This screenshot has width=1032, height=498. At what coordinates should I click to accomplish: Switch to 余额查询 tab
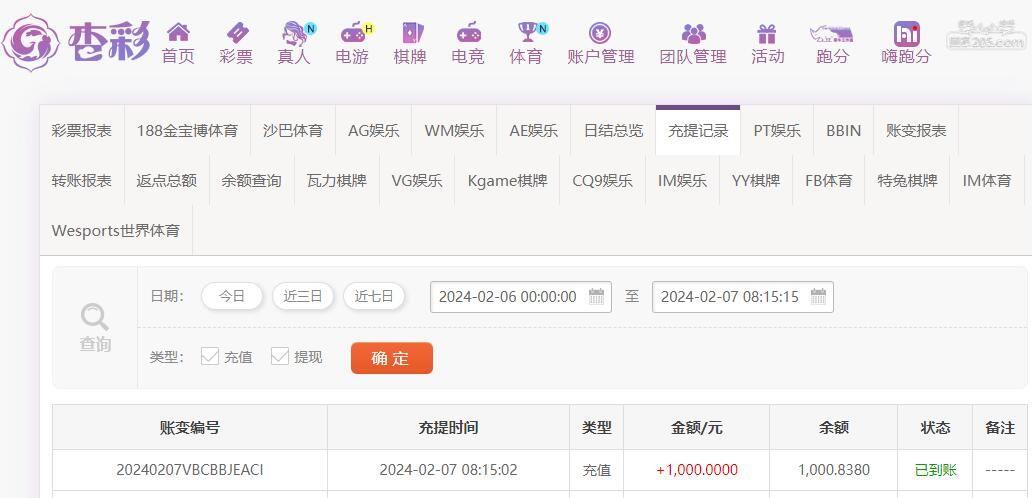tap(251, 180)
